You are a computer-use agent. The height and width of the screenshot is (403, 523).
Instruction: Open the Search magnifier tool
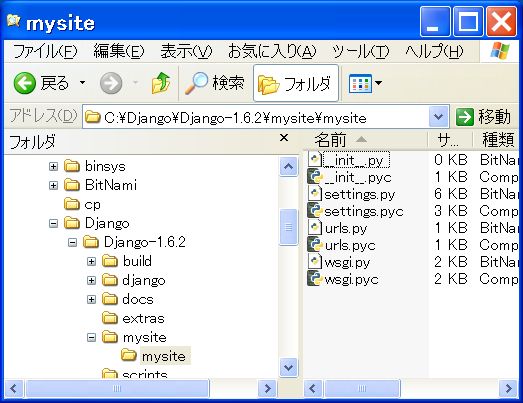(x=214, y=83)
